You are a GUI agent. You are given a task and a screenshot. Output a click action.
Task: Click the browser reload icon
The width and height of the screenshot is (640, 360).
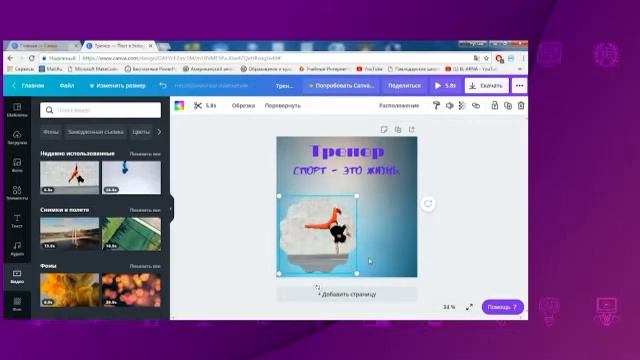[x=31, y=58]
